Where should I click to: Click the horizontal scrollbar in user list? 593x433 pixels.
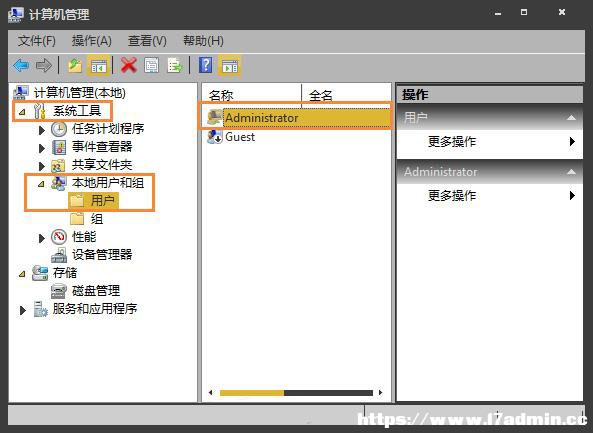click(295, 393)
